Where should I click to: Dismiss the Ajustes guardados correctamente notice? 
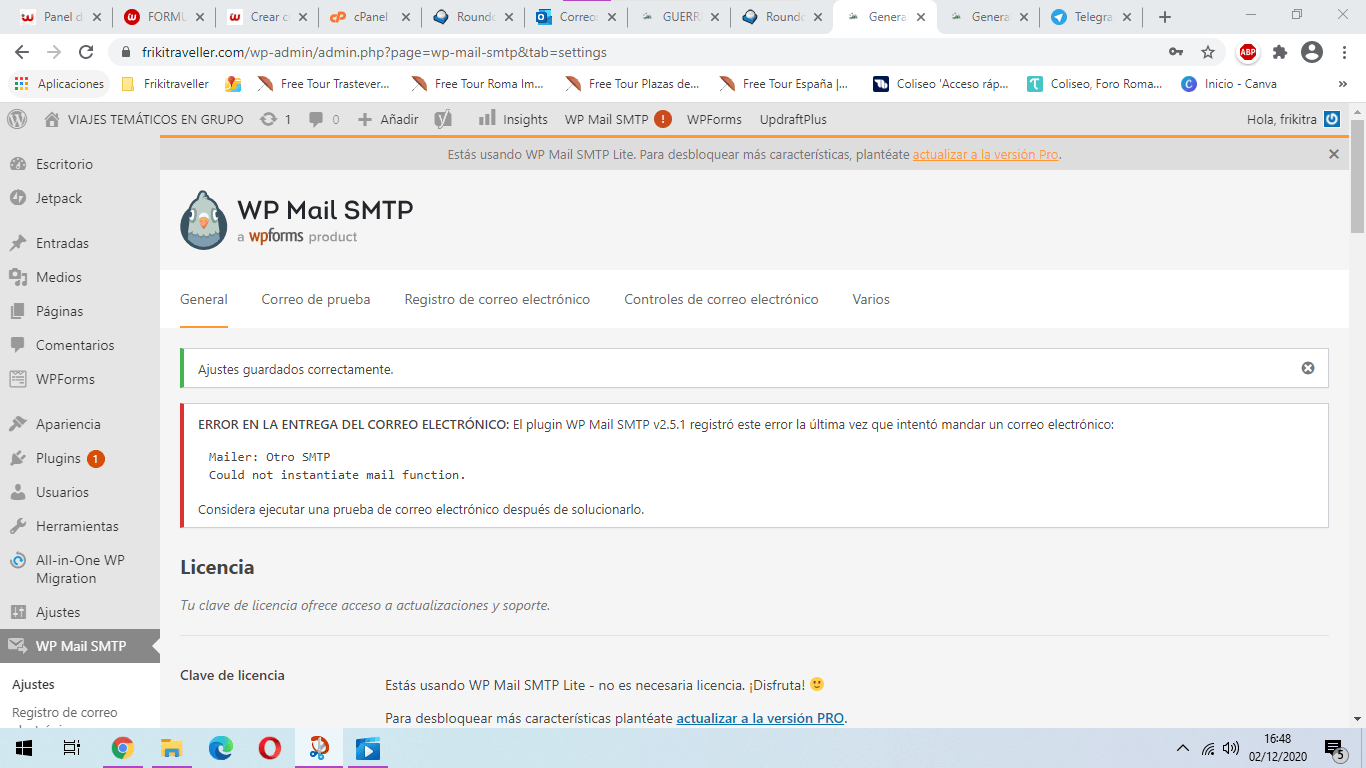1307,368
